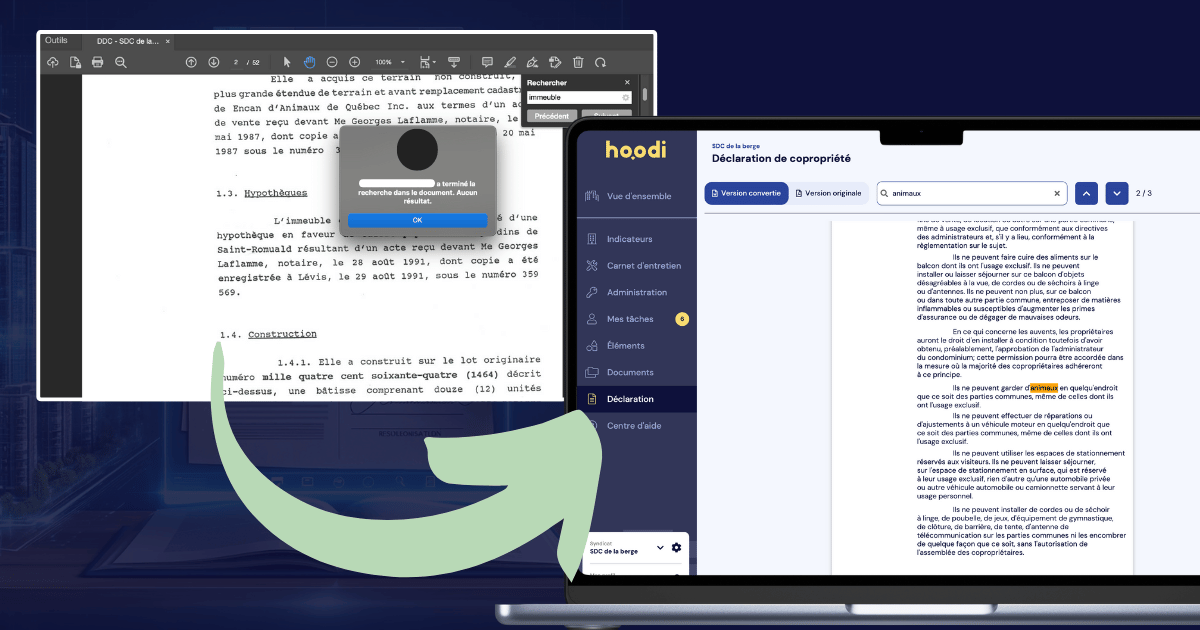1200x630 pixels.
Task: Select the DDC - SDC de la... document tab
Action: click(x=127, y=41)
